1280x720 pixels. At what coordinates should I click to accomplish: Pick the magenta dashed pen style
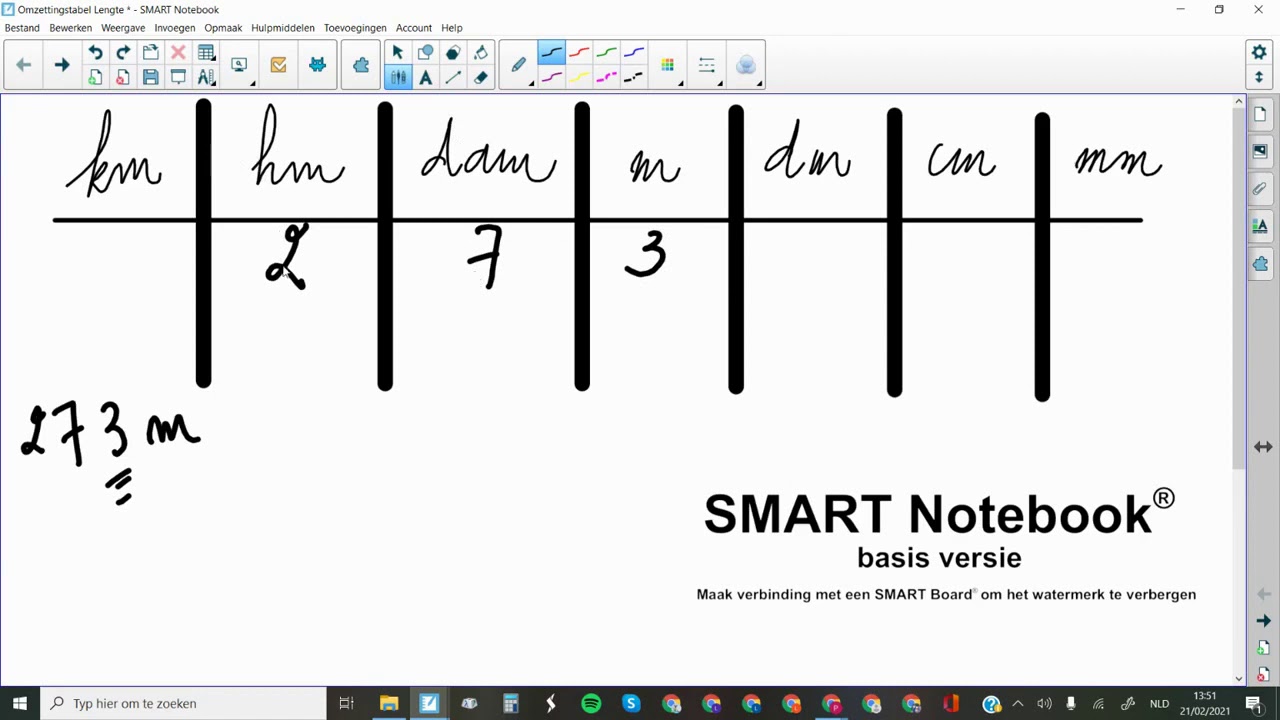tap(606, 77)
